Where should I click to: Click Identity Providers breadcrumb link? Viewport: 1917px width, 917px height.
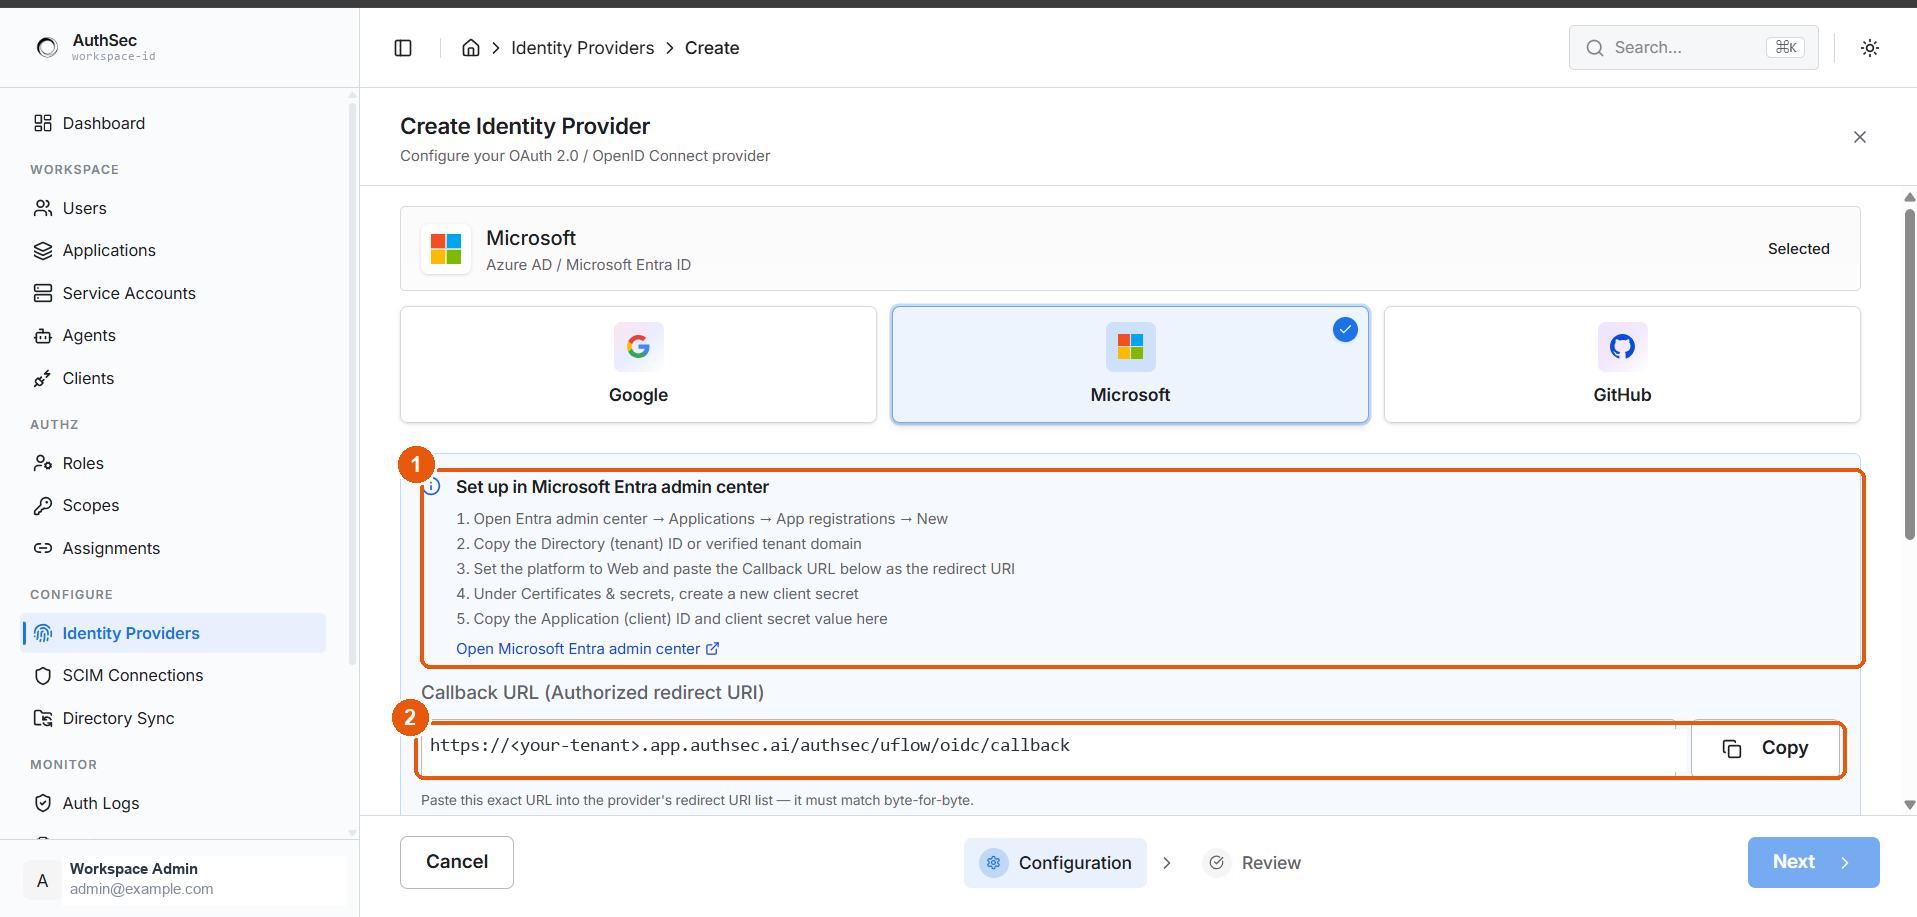582,48
